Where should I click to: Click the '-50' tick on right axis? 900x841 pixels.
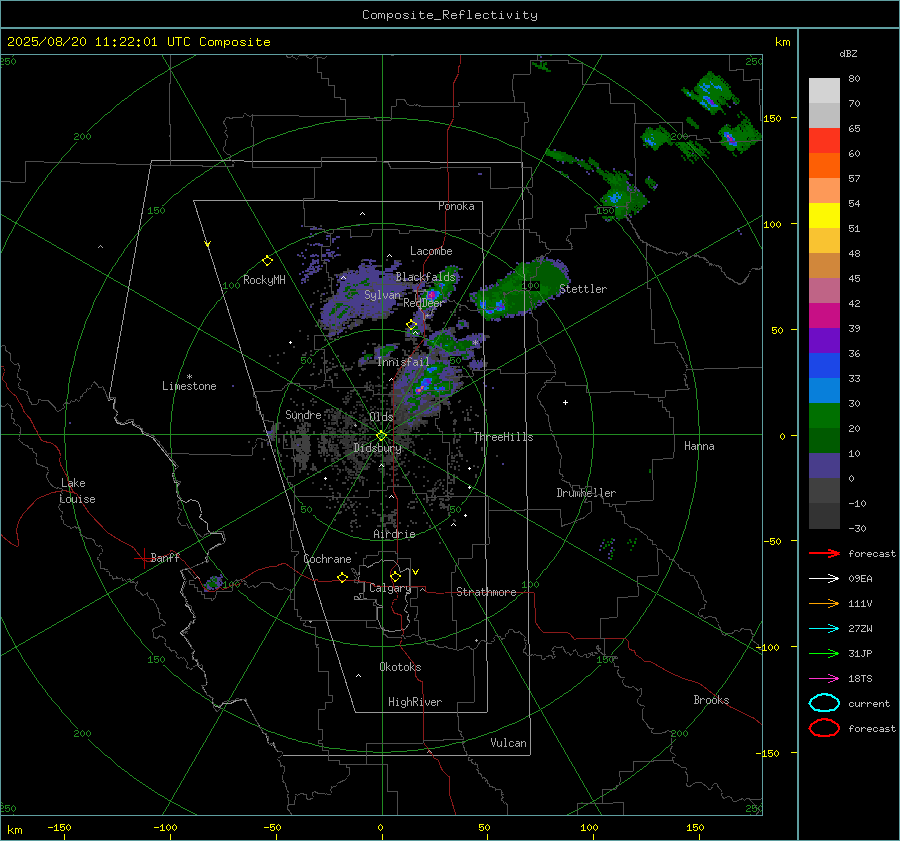(x=772, y=541)
